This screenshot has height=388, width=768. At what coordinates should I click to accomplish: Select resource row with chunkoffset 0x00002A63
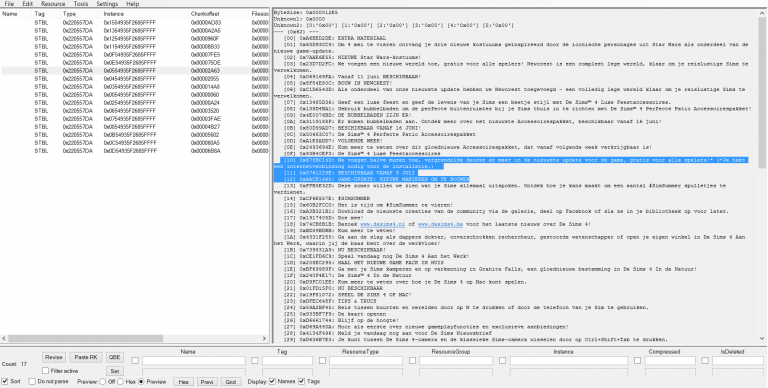coord(135,71)
